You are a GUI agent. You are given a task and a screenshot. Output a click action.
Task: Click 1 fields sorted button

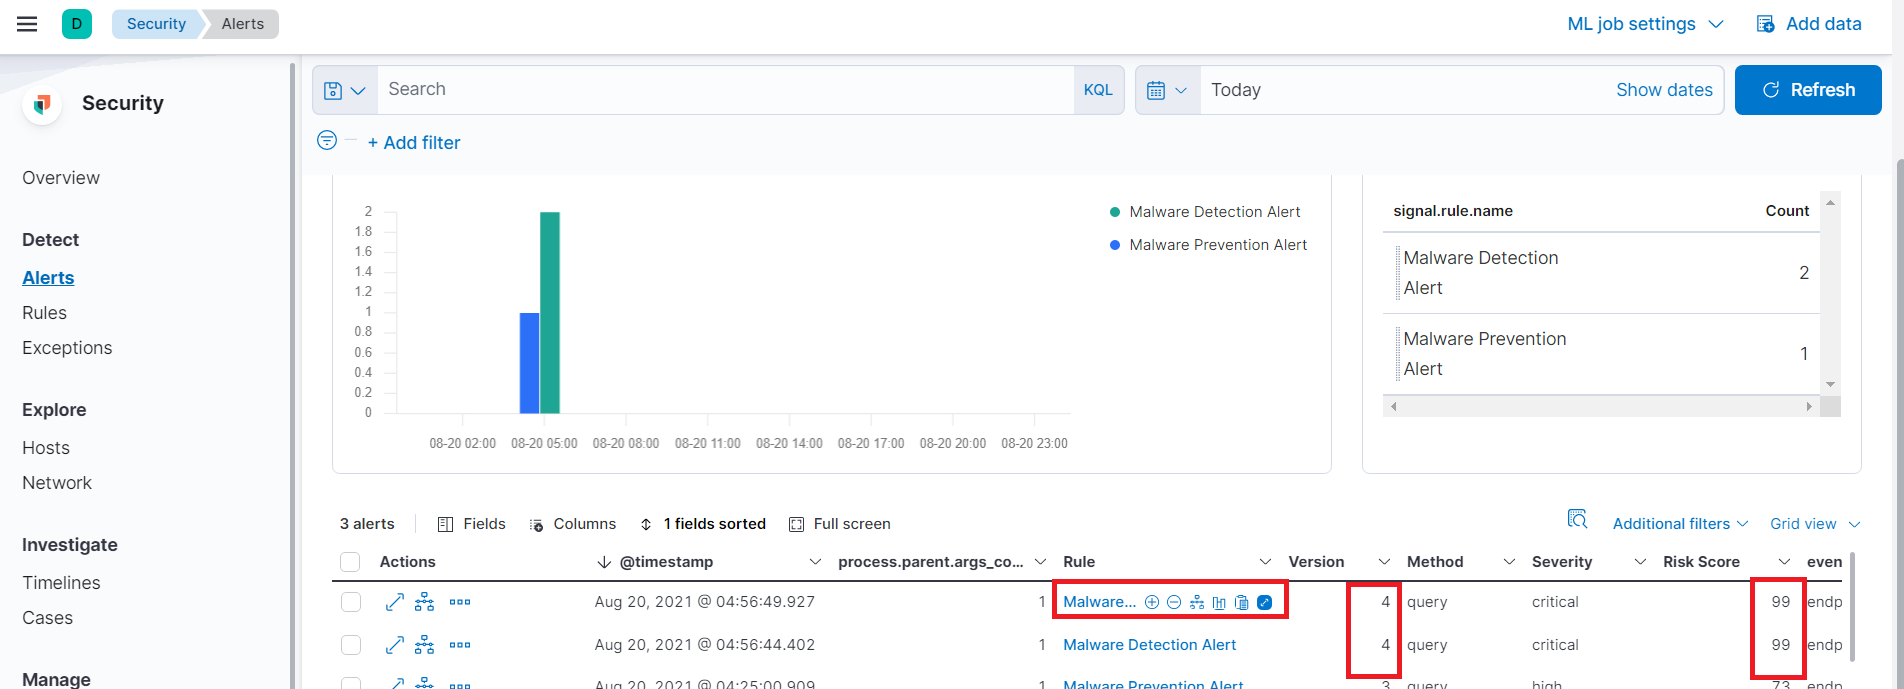tap(703, 524)
